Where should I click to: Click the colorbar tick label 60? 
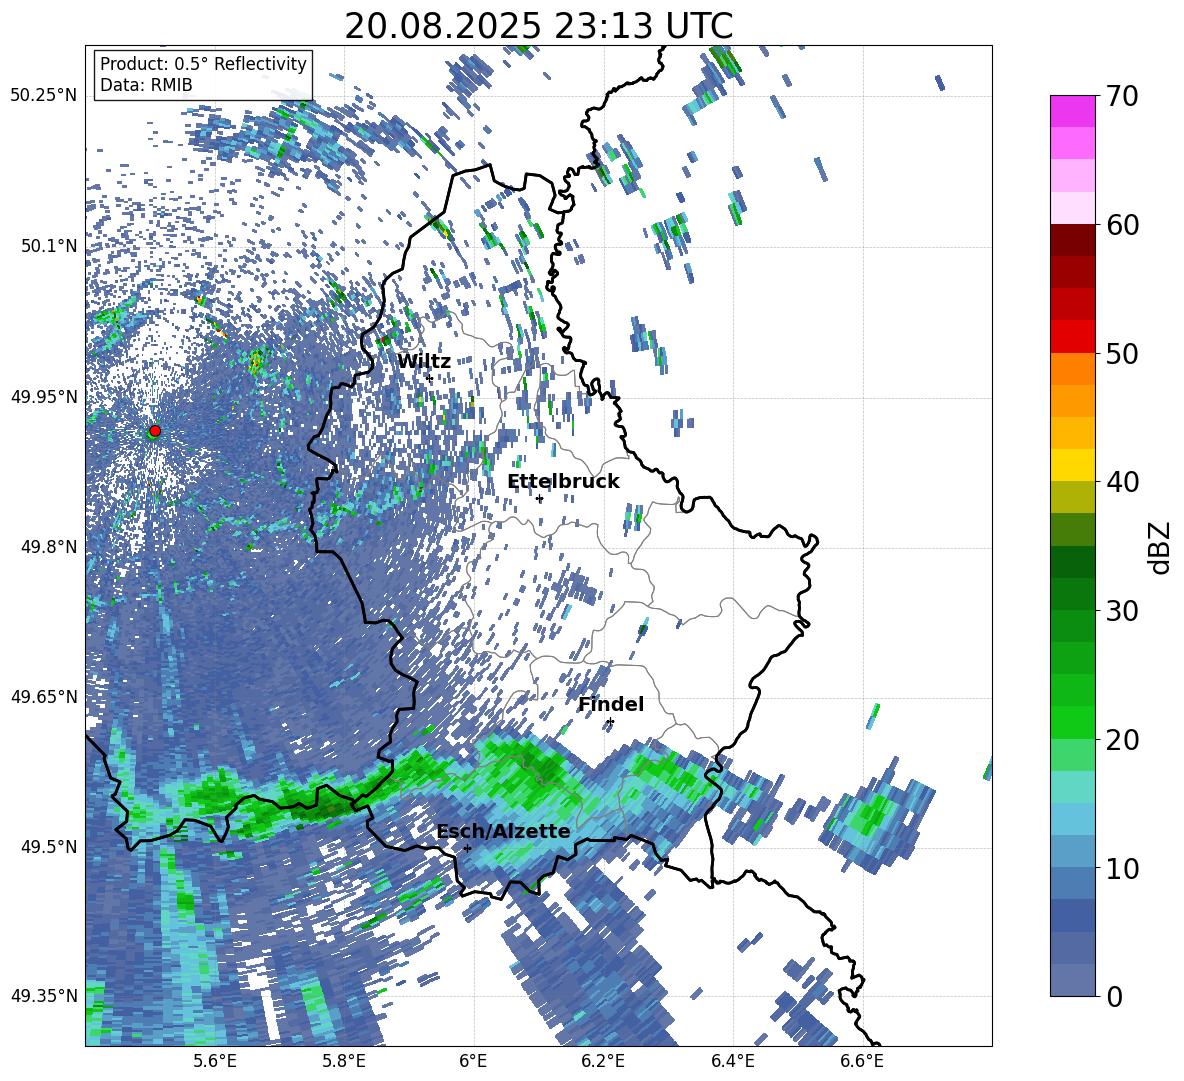point(1123,225)
